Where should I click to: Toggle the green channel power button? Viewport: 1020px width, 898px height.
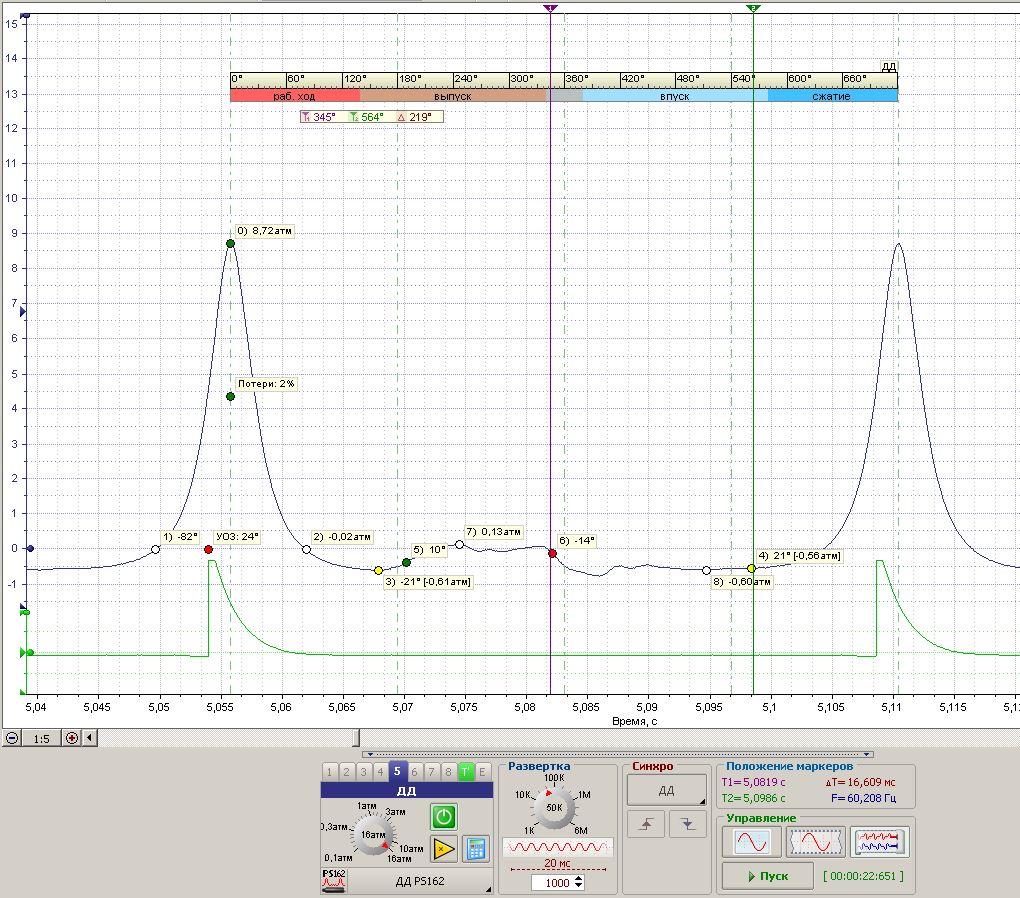pos(444,817)
